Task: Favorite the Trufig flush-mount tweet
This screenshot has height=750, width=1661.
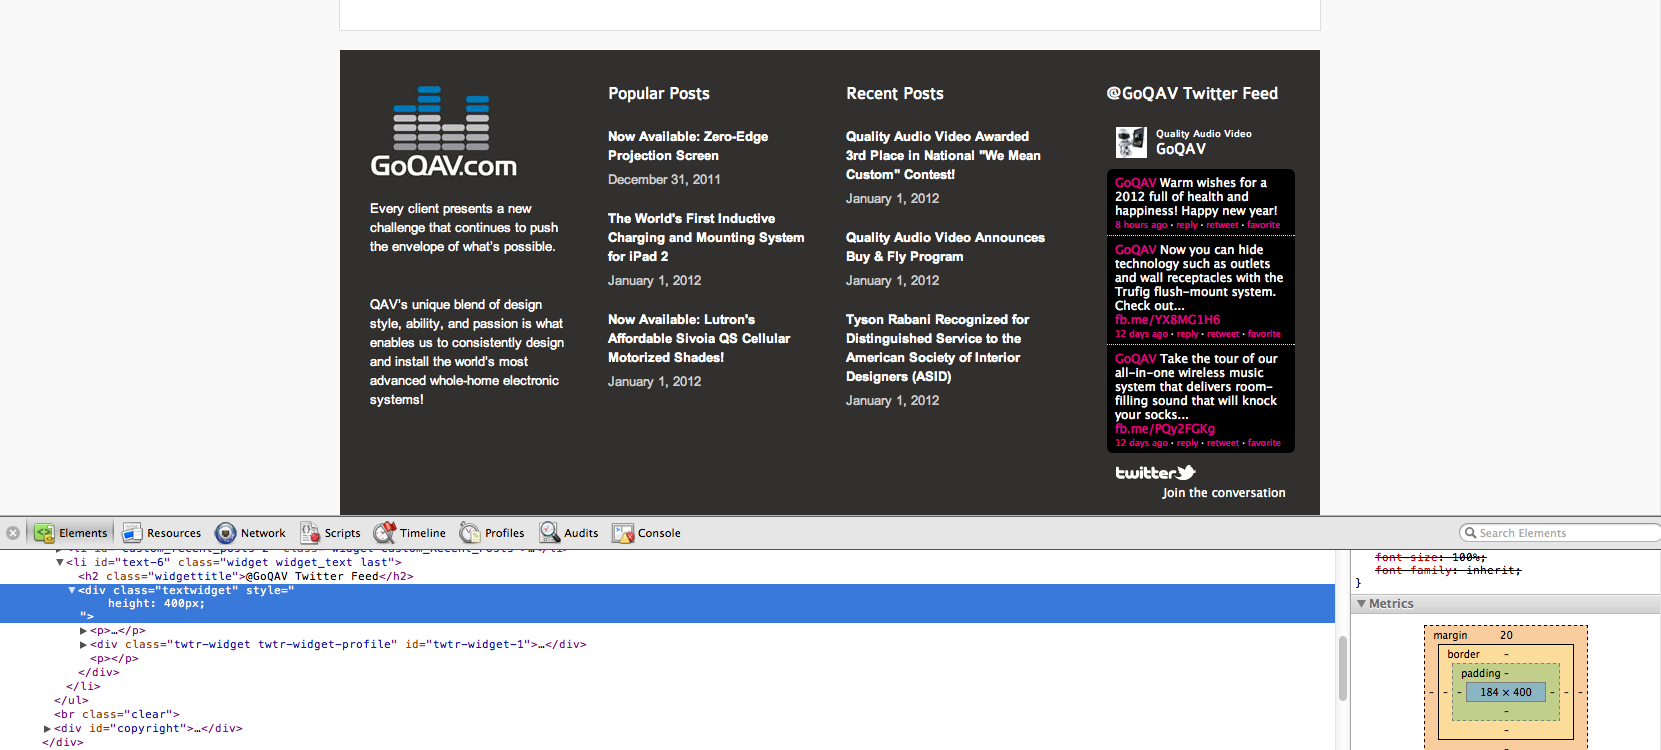Action: [1264, 334]
